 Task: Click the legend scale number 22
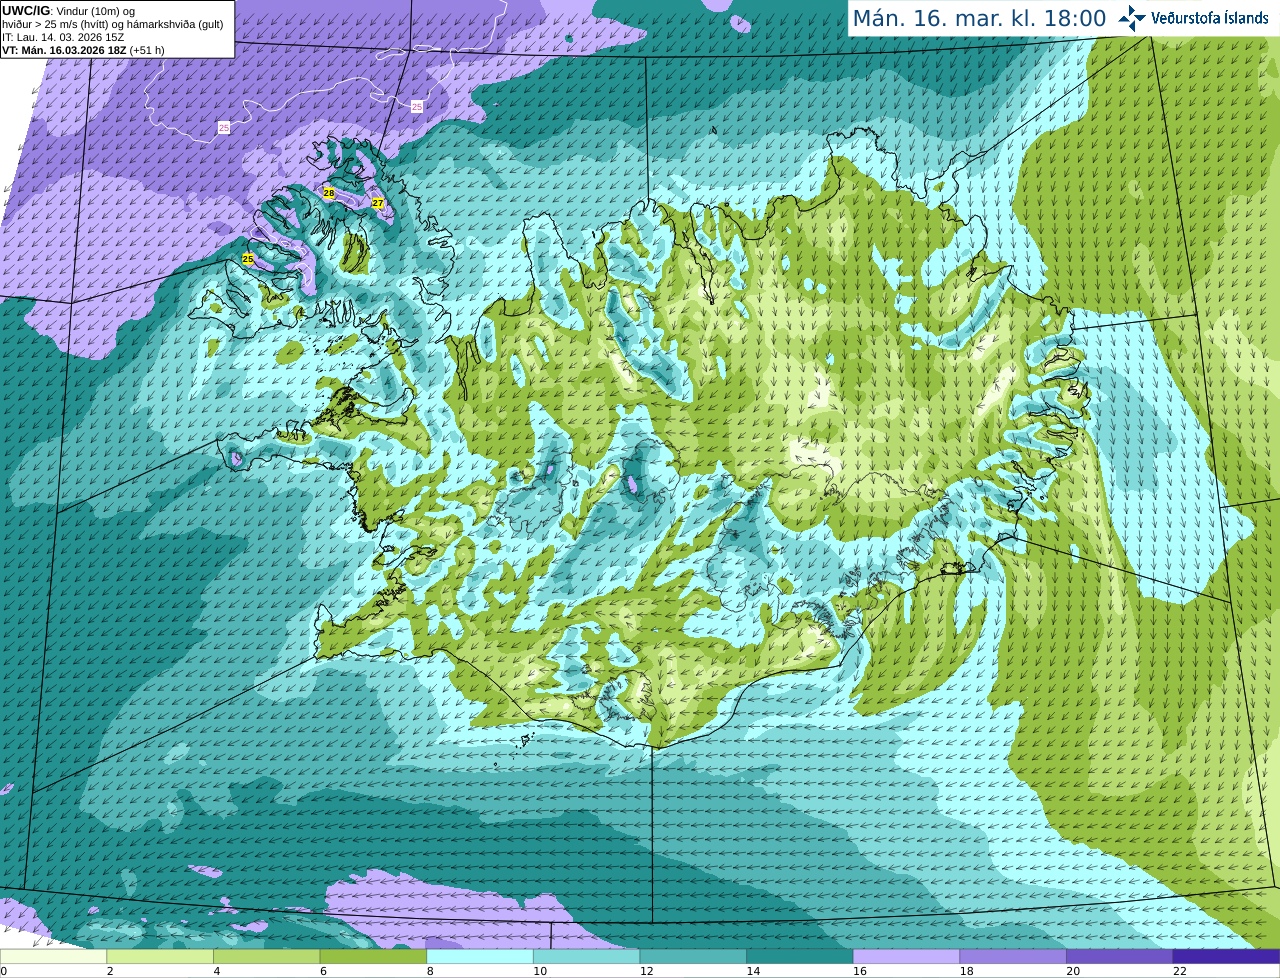pos(1180,971)
